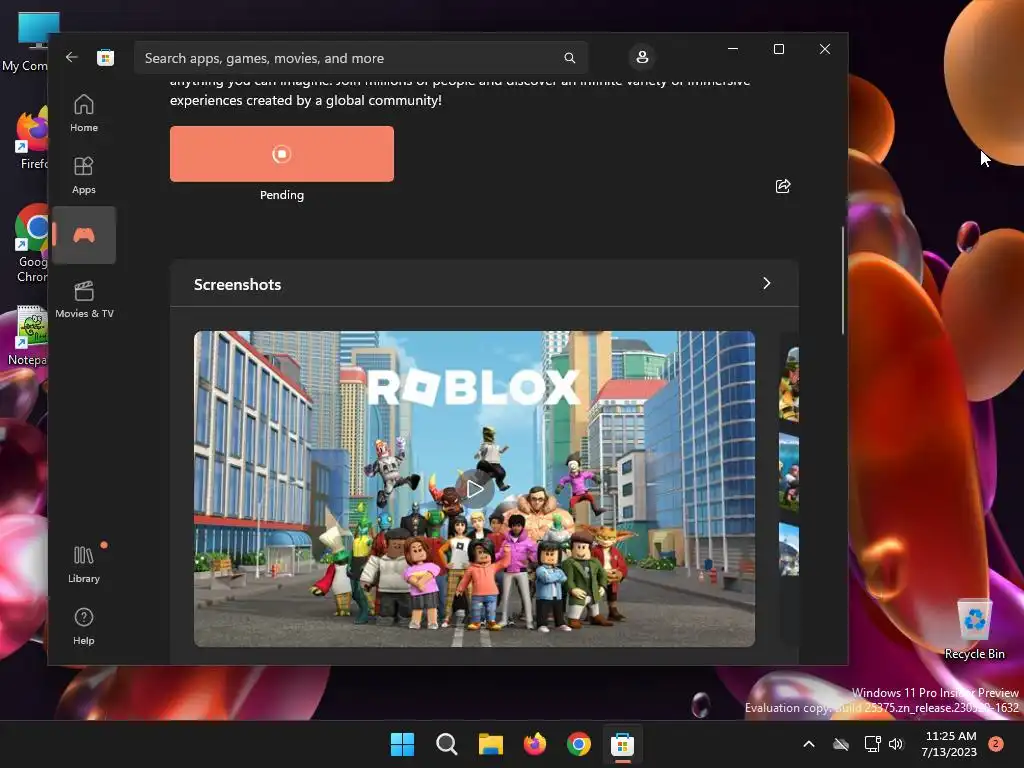Open Apps section in sidebar
Viewport: 1024px width, 768px height.
[x=84, y=175]
